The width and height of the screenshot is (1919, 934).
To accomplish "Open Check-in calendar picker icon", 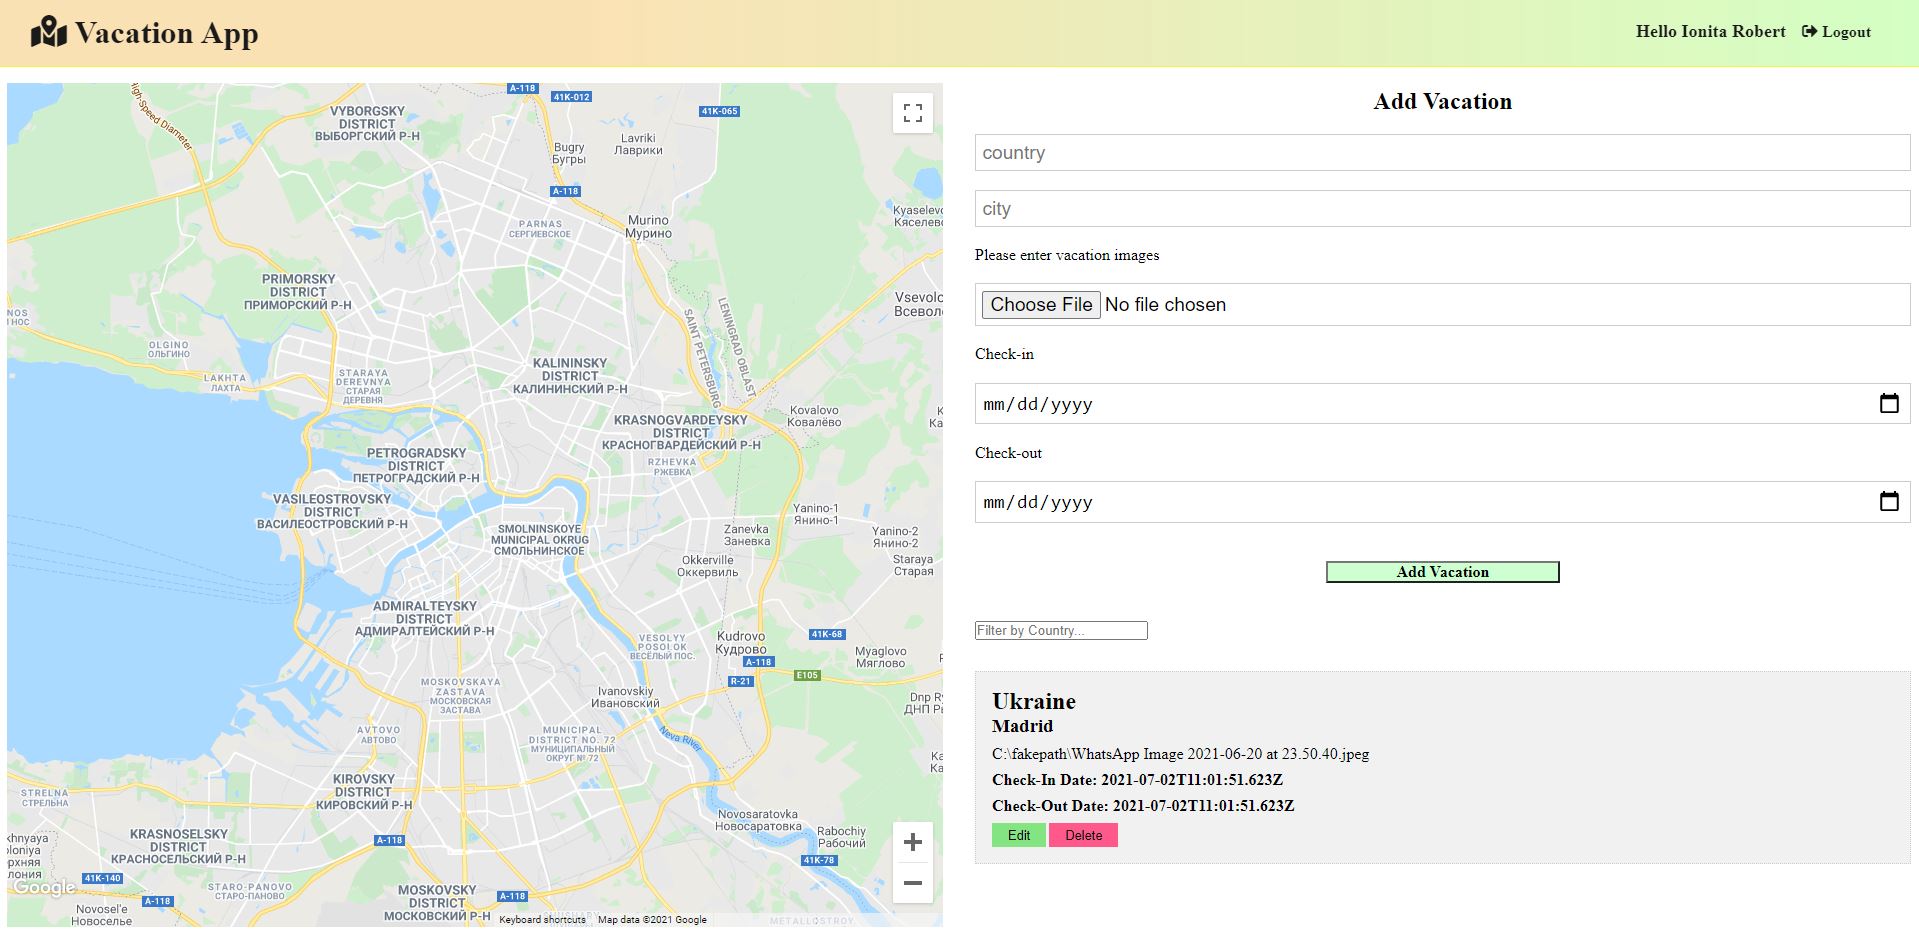I will coord(1889,404).
